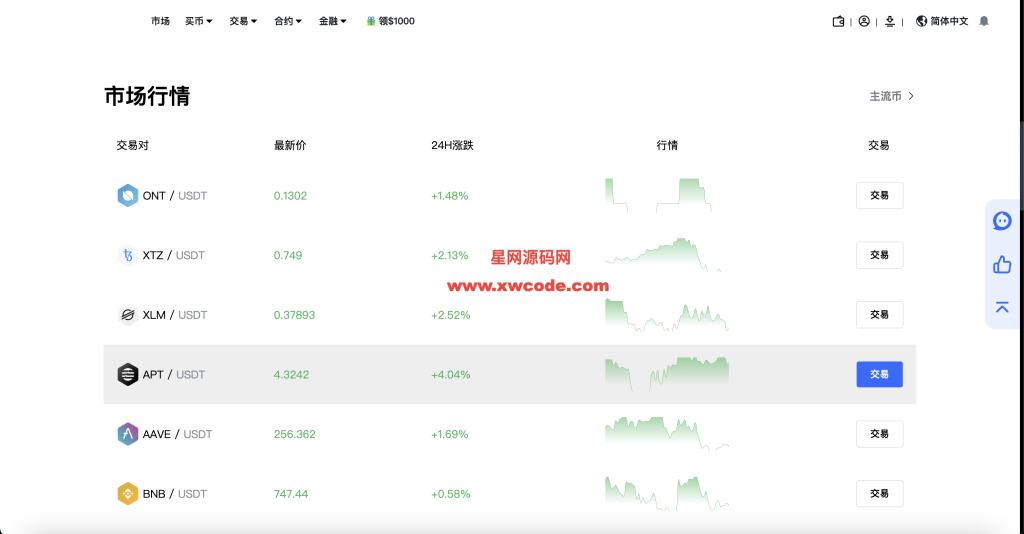Click the app download icon
The width and height of the screenshot is (1024, 534).
pyautogui.click(x=890, y=21)
